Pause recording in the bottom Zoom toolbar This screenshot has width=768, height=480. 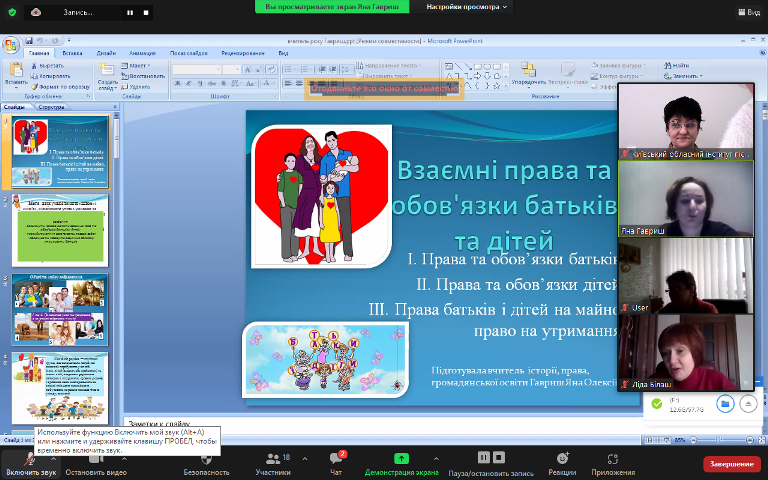[x=483, y=457]
